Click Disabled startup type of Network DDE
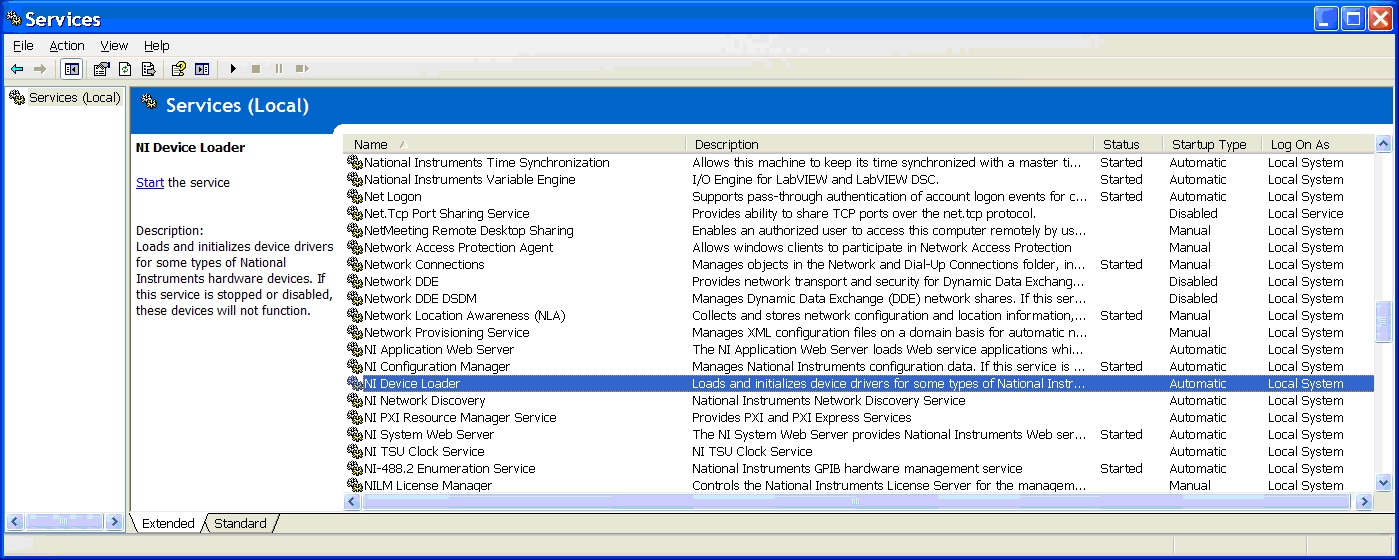The width and height of the screenshot is (1399, 560). (x=1193, y=282)
